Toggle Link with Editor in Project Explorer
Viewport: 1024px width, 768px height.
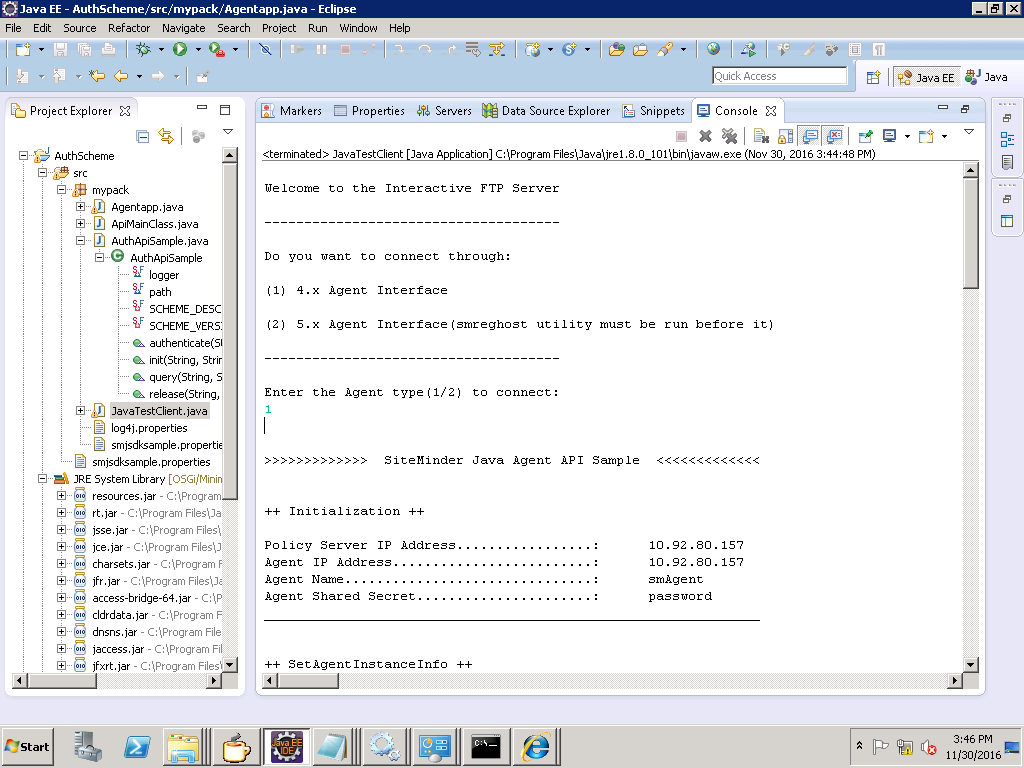[x=166, y=136]
